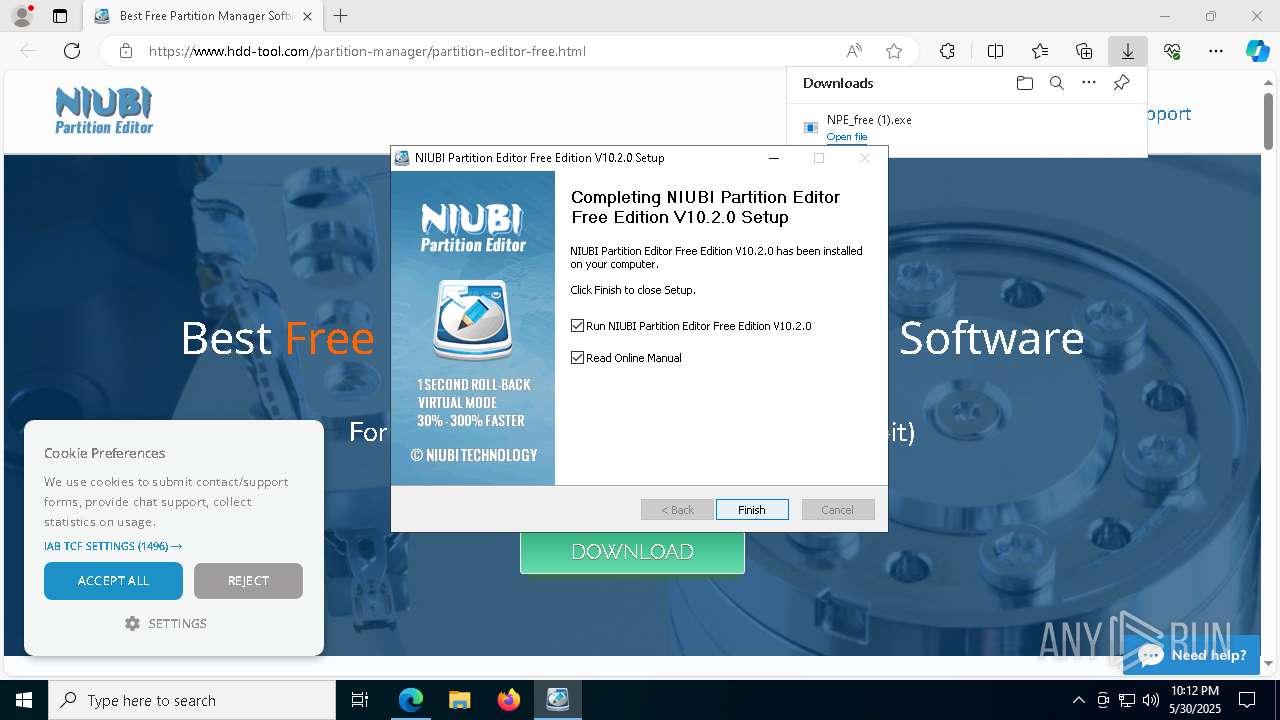Image resolution: width=1280 pixels, height=720 pixels.
Task: Open Windows Start menu
Action: click(24, 700)
